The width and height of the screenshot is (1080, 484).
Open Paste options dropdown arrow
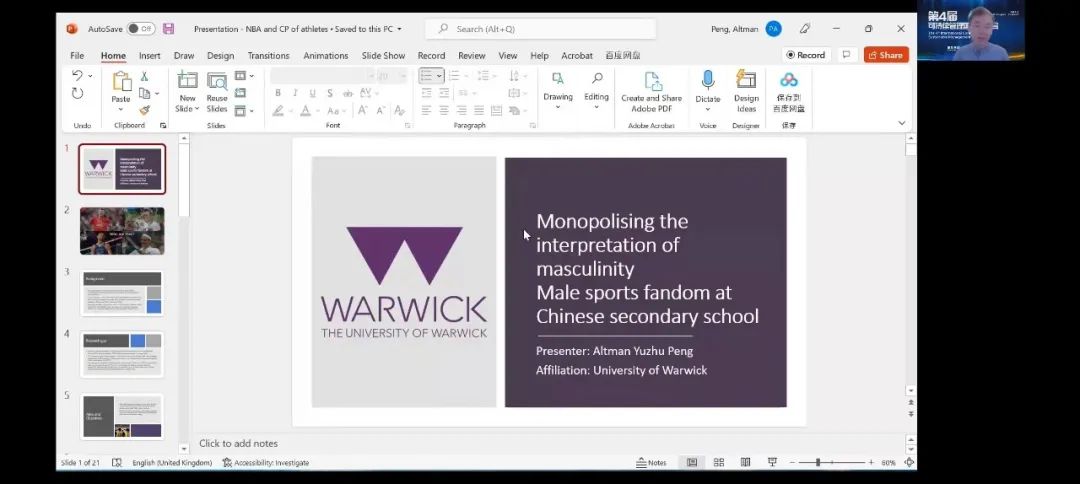pos(121,109)
